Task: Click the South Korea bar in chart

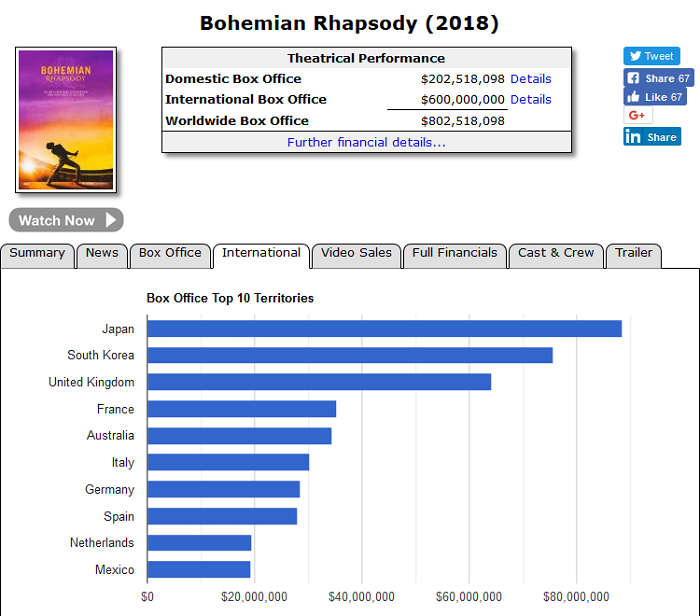Action: pyautogui.click(x=350, y=355)
